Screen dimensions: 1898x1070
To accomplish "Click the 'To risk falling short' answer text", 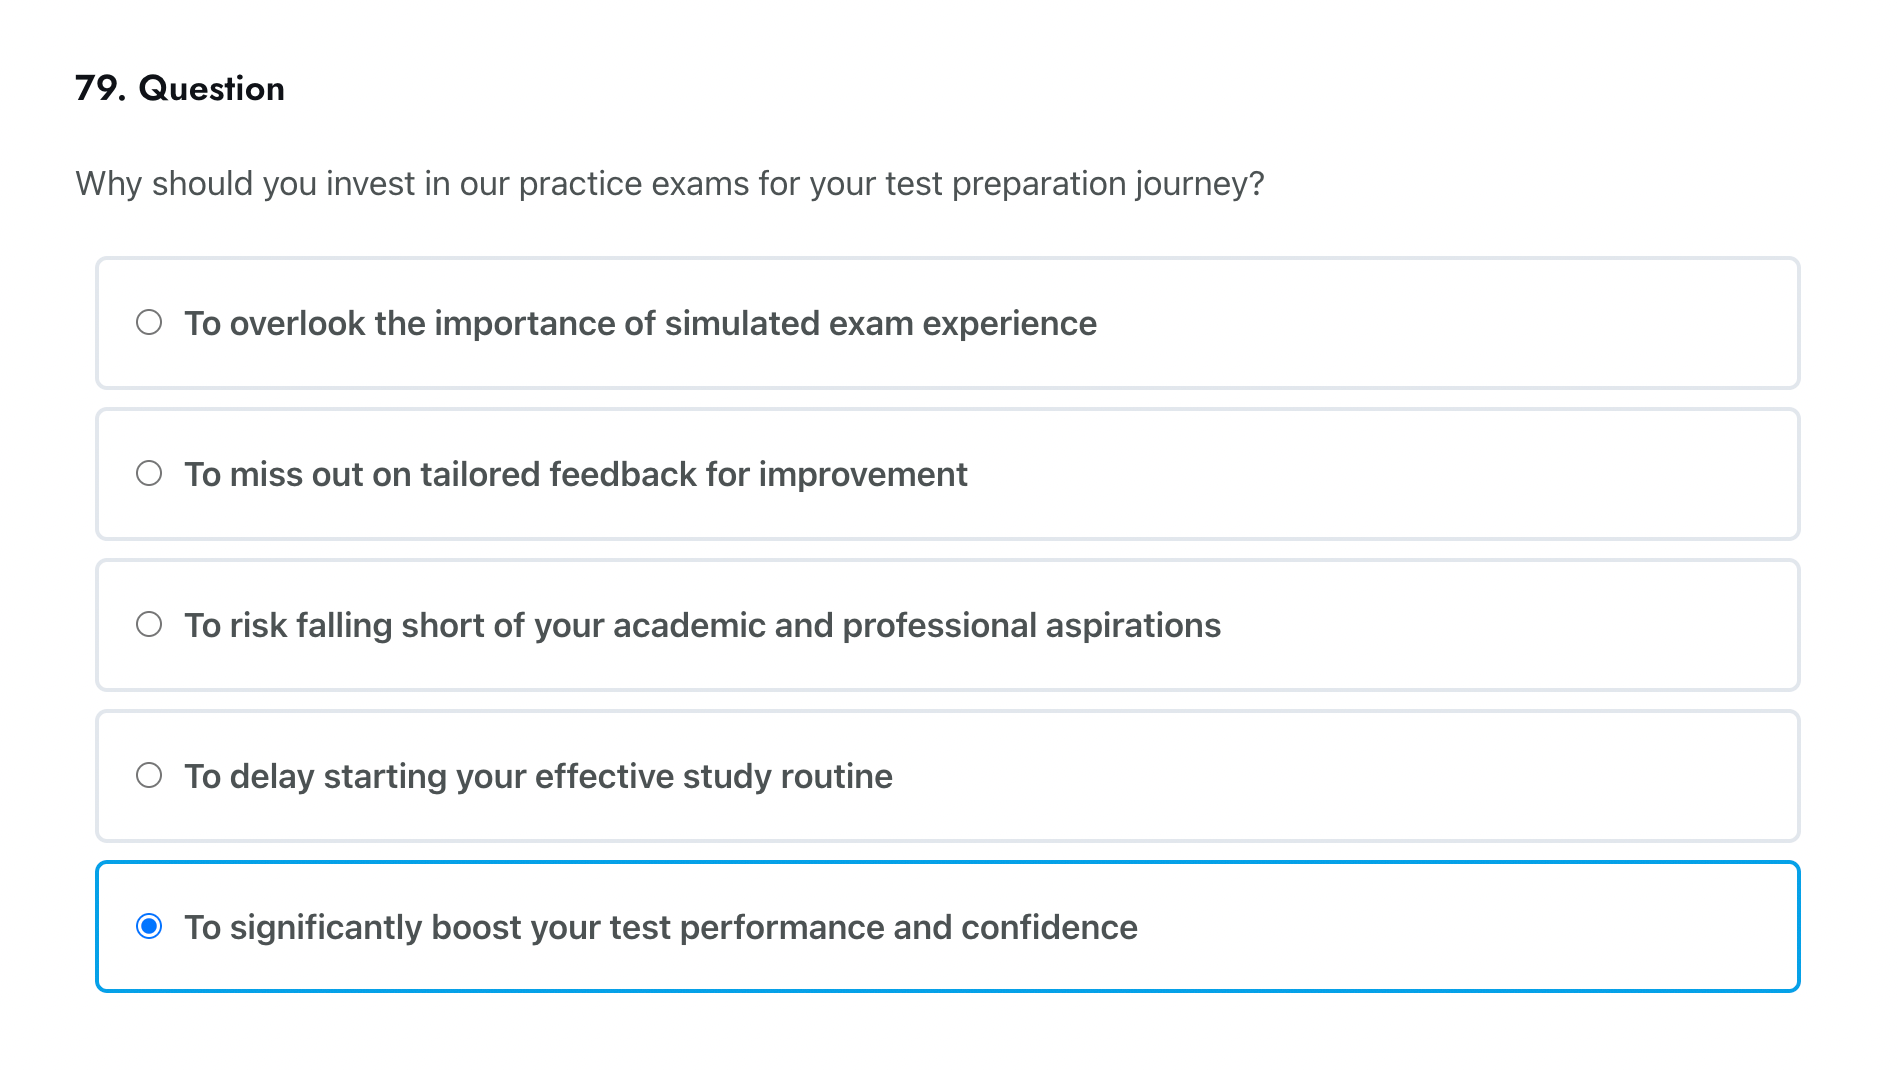I will (702, 626).
